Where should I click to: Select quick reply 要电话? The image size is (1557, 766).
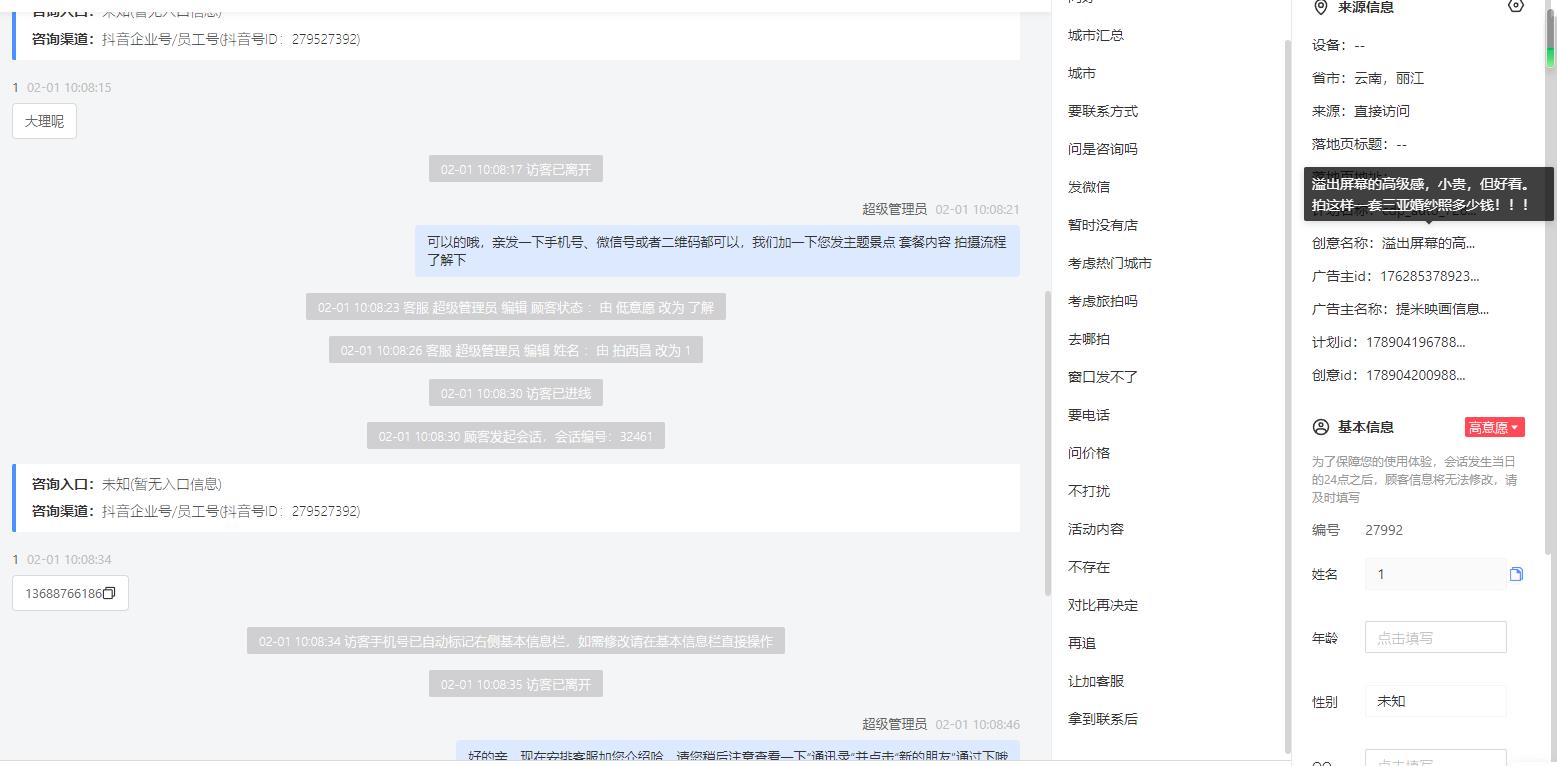pyautogui.click(x=1089, y=415)
